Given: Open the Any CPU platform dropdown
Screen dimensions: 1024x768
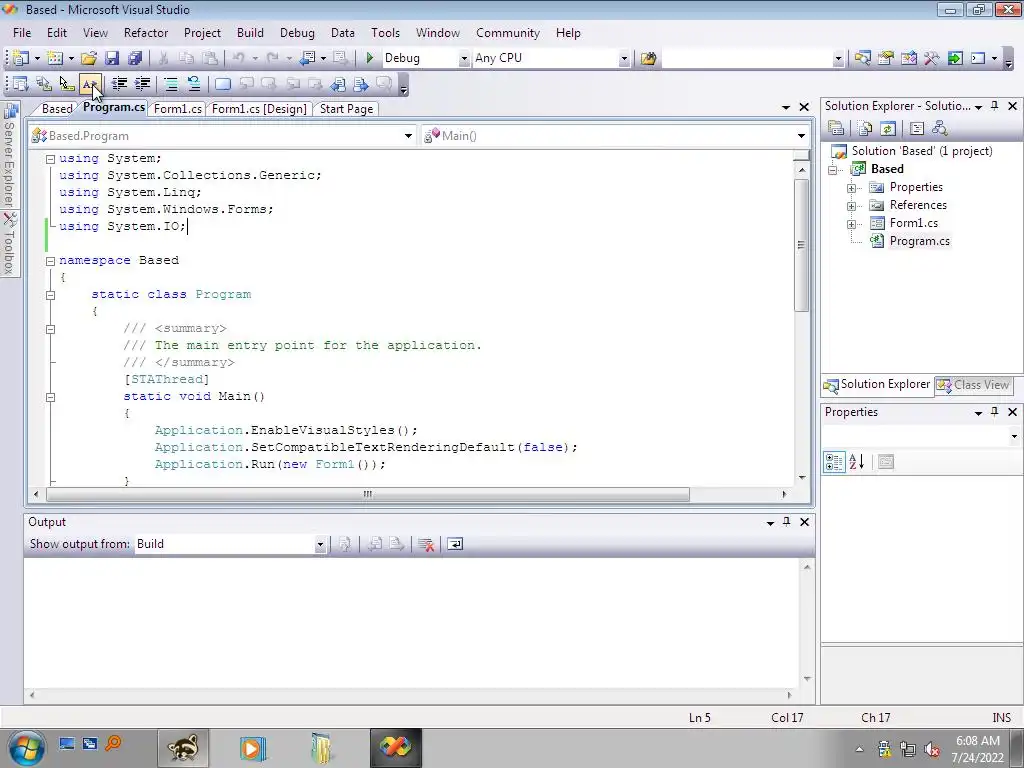Looking at the screenshot, I should [x=624, y=59].
